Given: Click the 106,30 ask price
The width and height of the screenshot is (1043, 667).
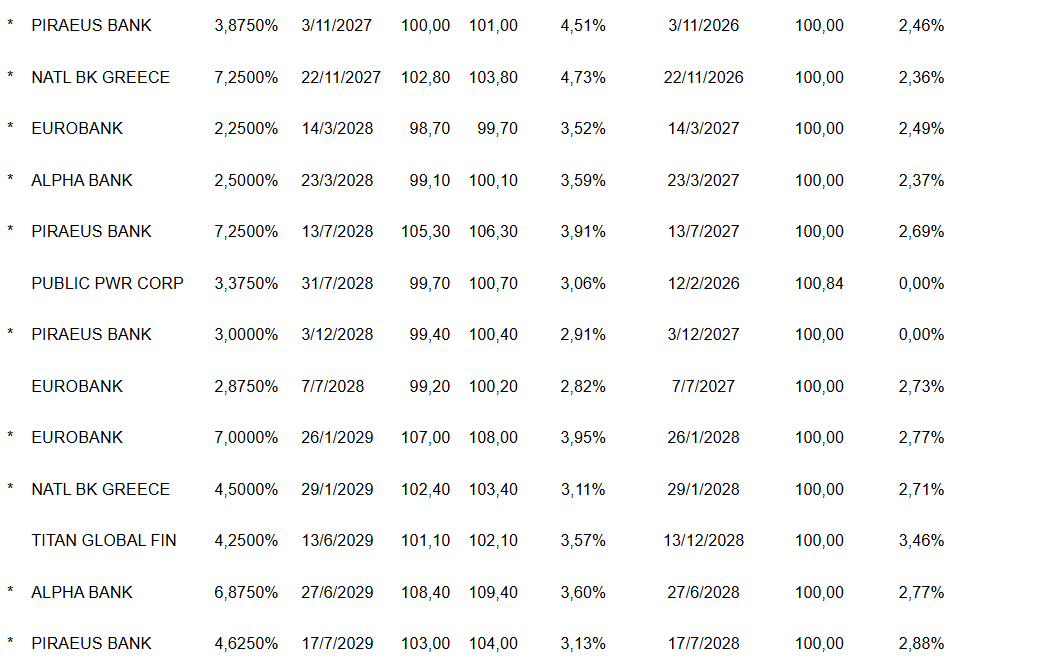Looking at the screenshot, I should [x=493, y=231].
